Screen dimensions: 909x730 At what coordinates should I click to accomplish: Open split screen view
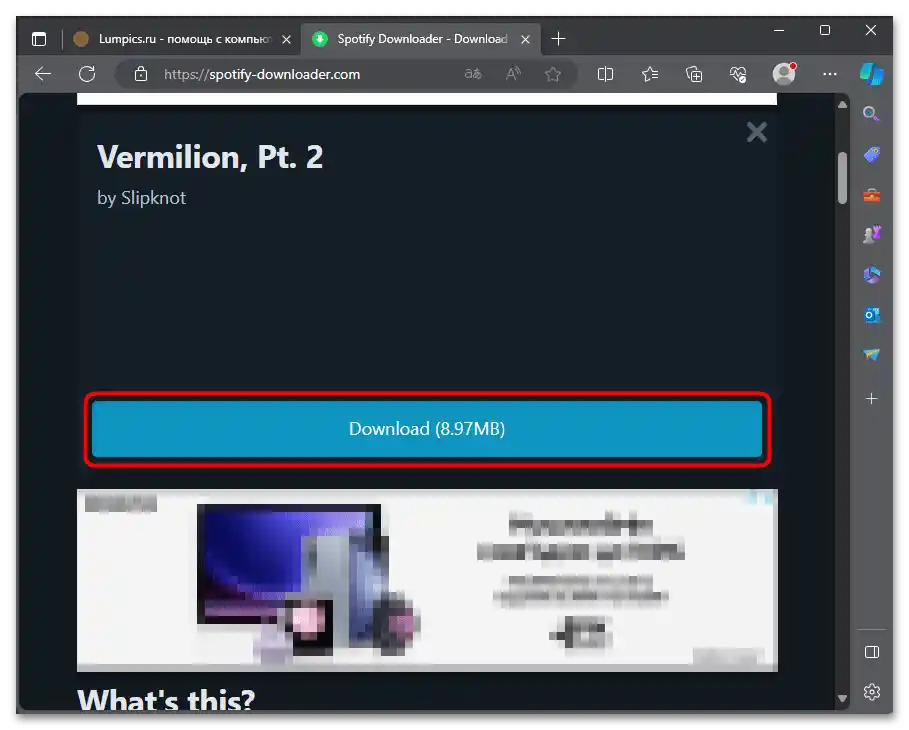click(605, 74)
